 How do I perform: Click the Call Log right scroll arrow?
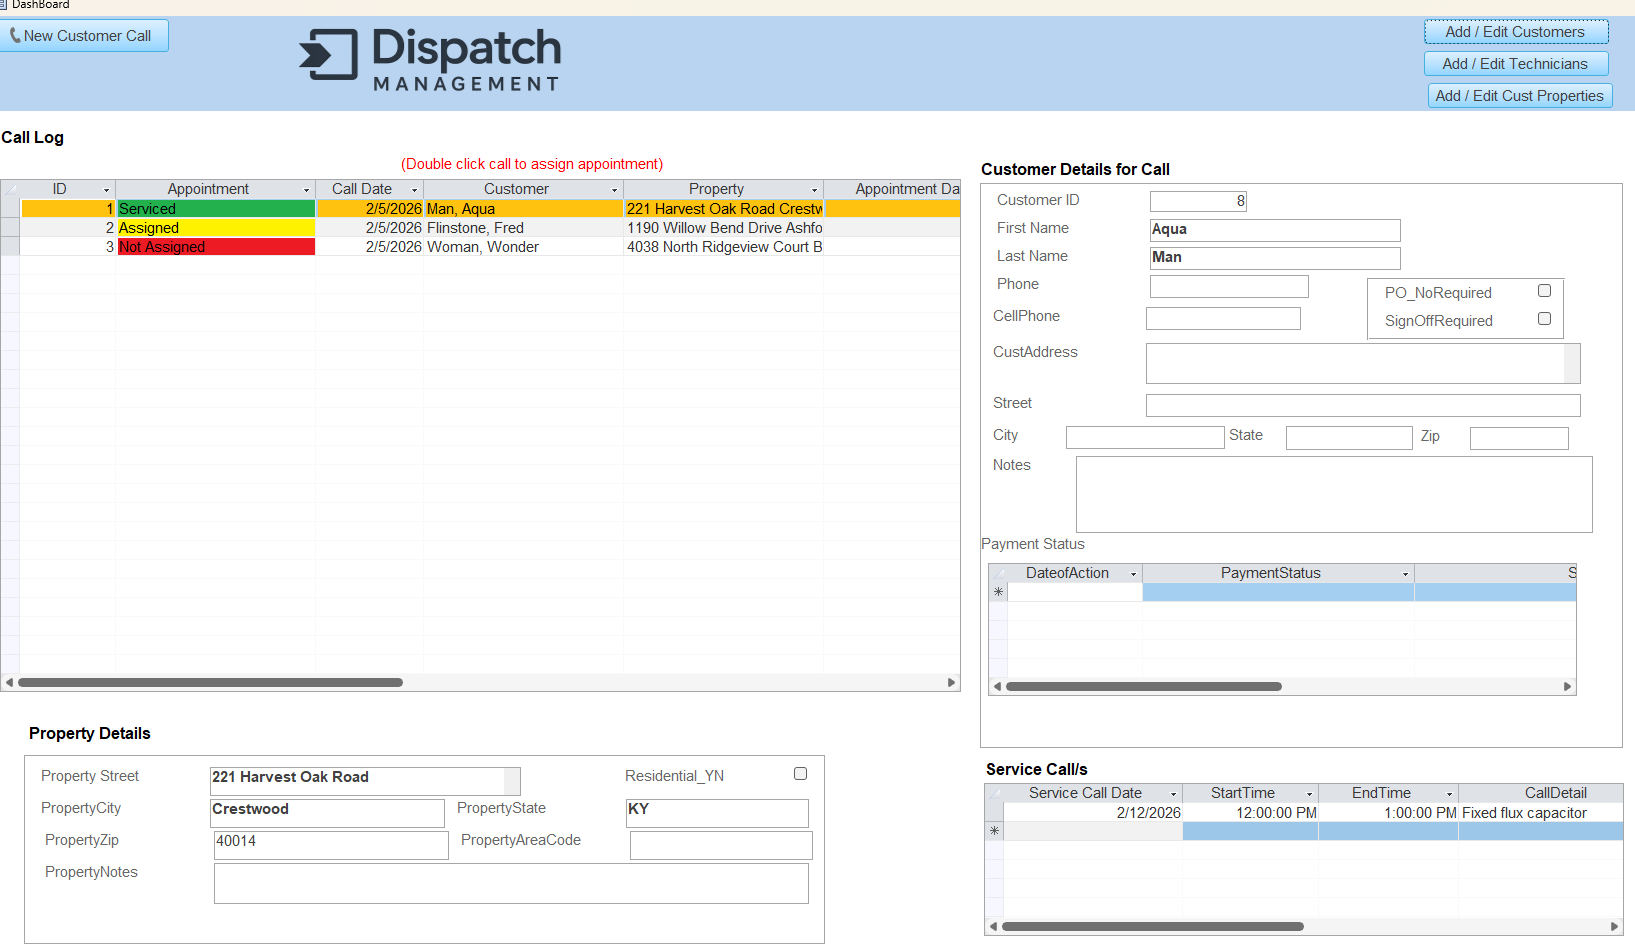(951, 683)
